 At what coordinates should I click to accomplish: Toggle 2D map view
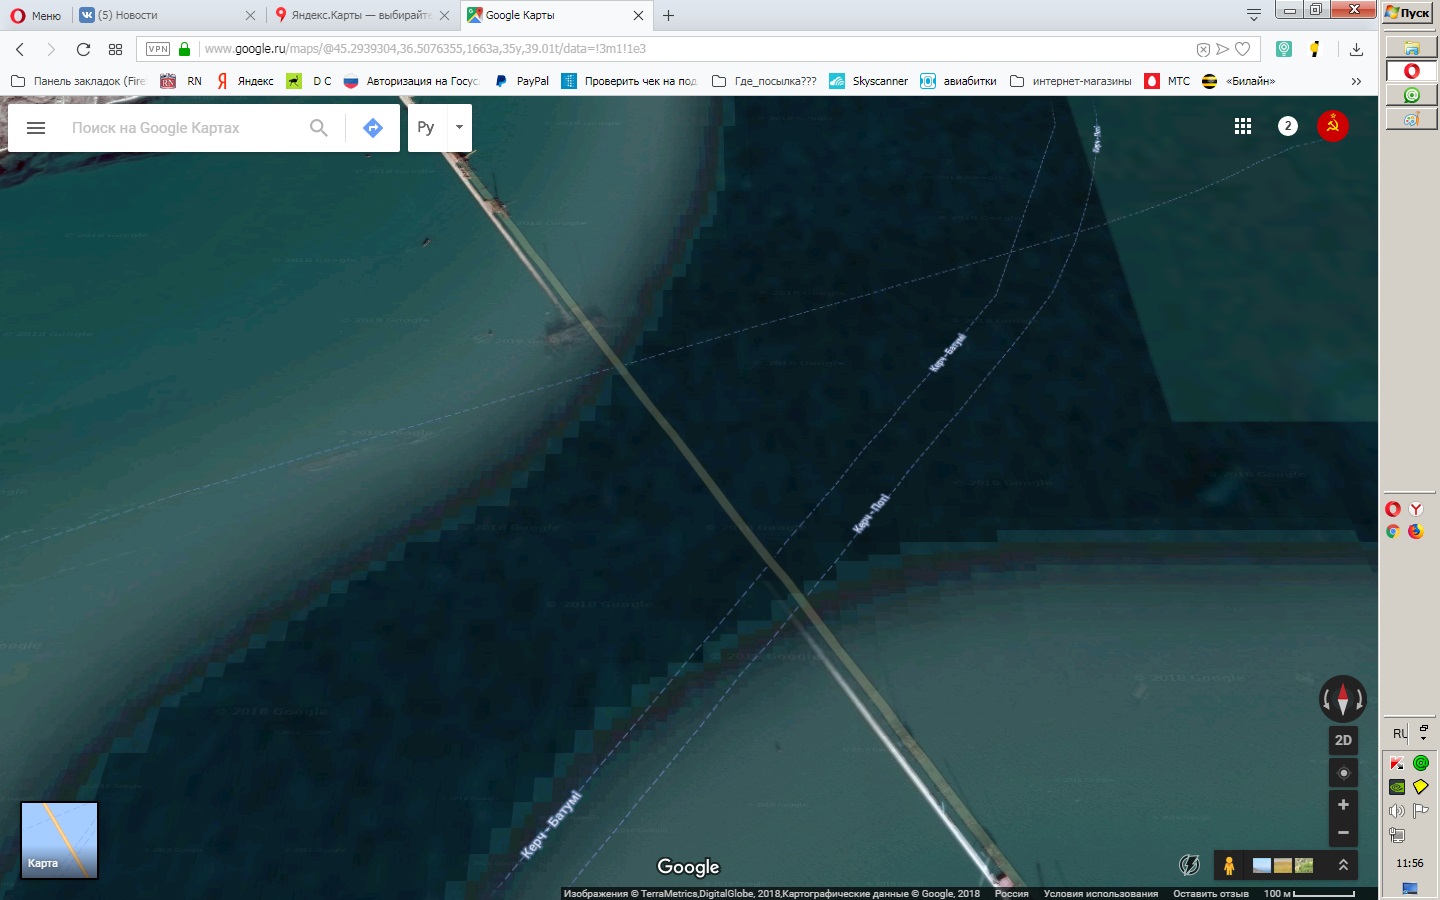coord(1343,740)
